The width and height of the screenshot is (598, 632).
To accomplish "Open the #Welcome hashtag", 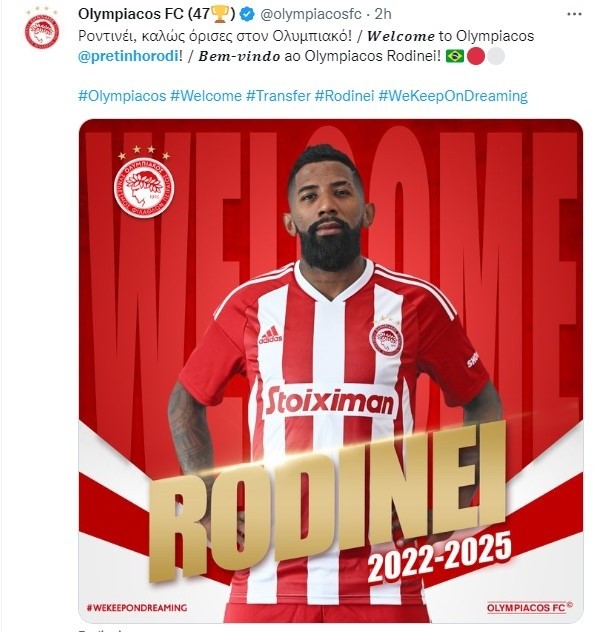I will click(x=206, y=96).
